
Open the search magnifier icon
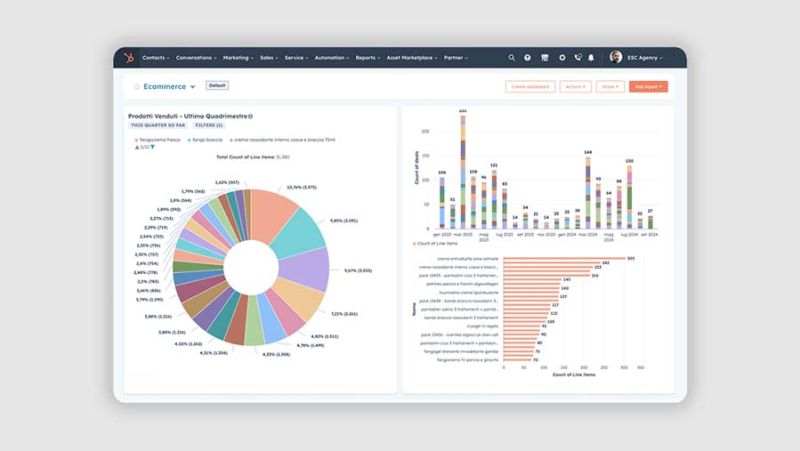pos(511,58)
